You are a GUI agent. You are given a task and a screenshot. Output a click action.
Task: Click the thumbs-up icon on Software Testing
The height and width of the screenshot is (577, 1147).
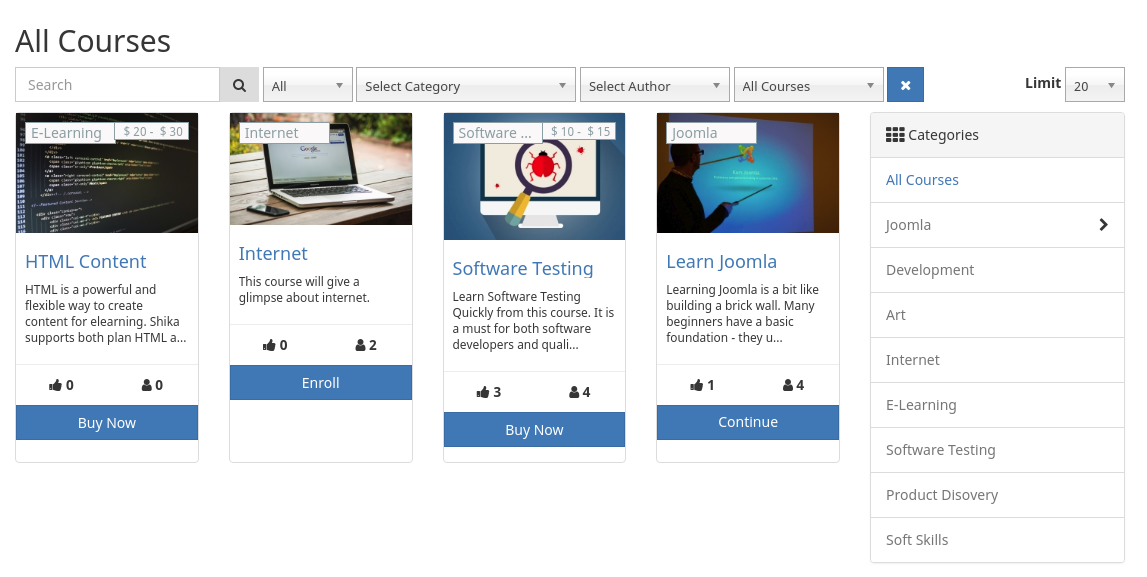(x=483, y=392)
